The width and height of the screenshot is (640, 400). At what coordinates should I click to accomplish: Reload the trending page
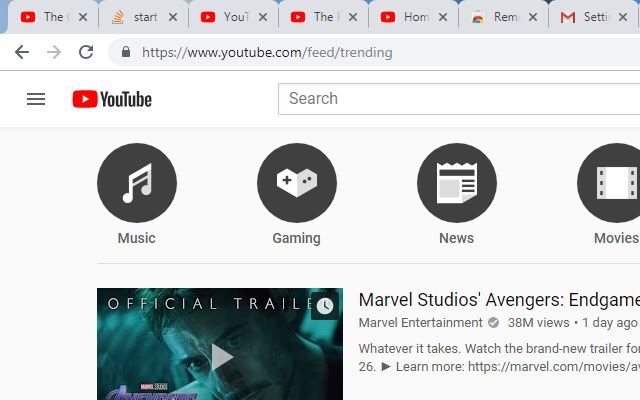pos(86,52)
